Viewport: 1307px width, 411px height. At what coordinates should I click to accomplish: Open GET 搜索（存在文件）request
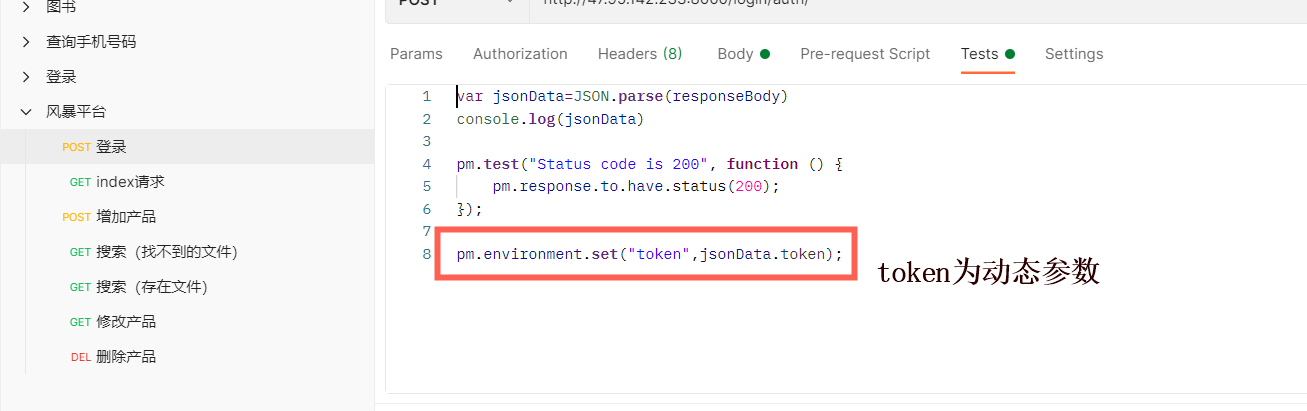[151, 287]
